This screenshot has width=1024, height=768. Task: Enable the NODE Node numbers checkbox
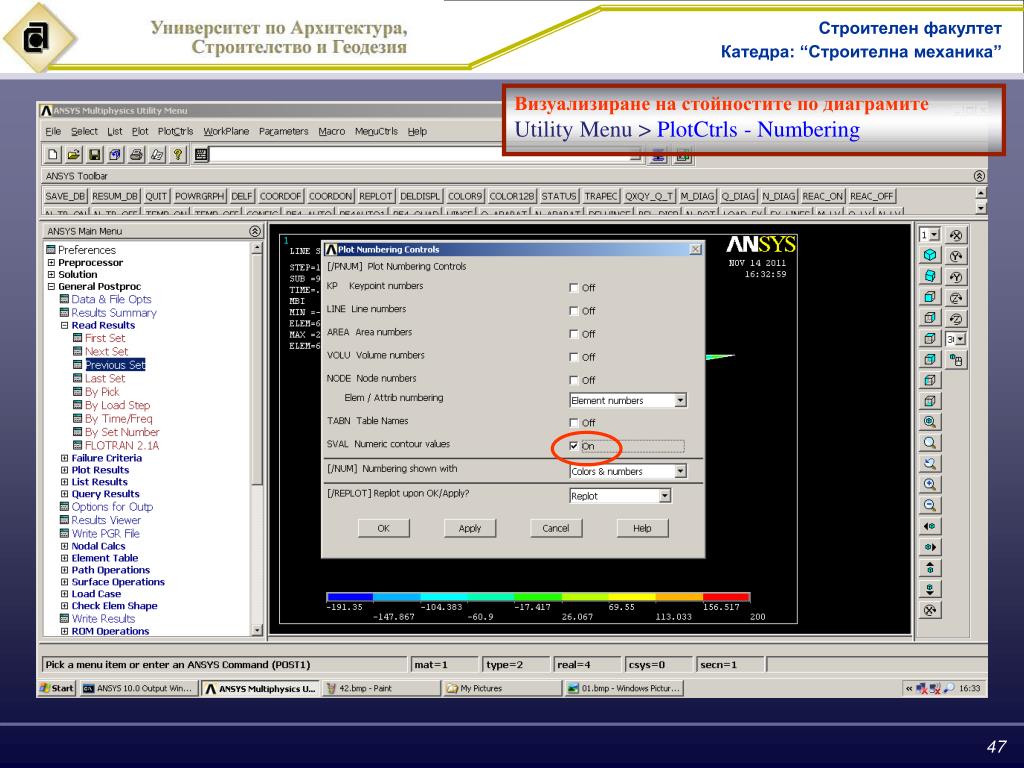pyautogui.click(x=573, y=380)
